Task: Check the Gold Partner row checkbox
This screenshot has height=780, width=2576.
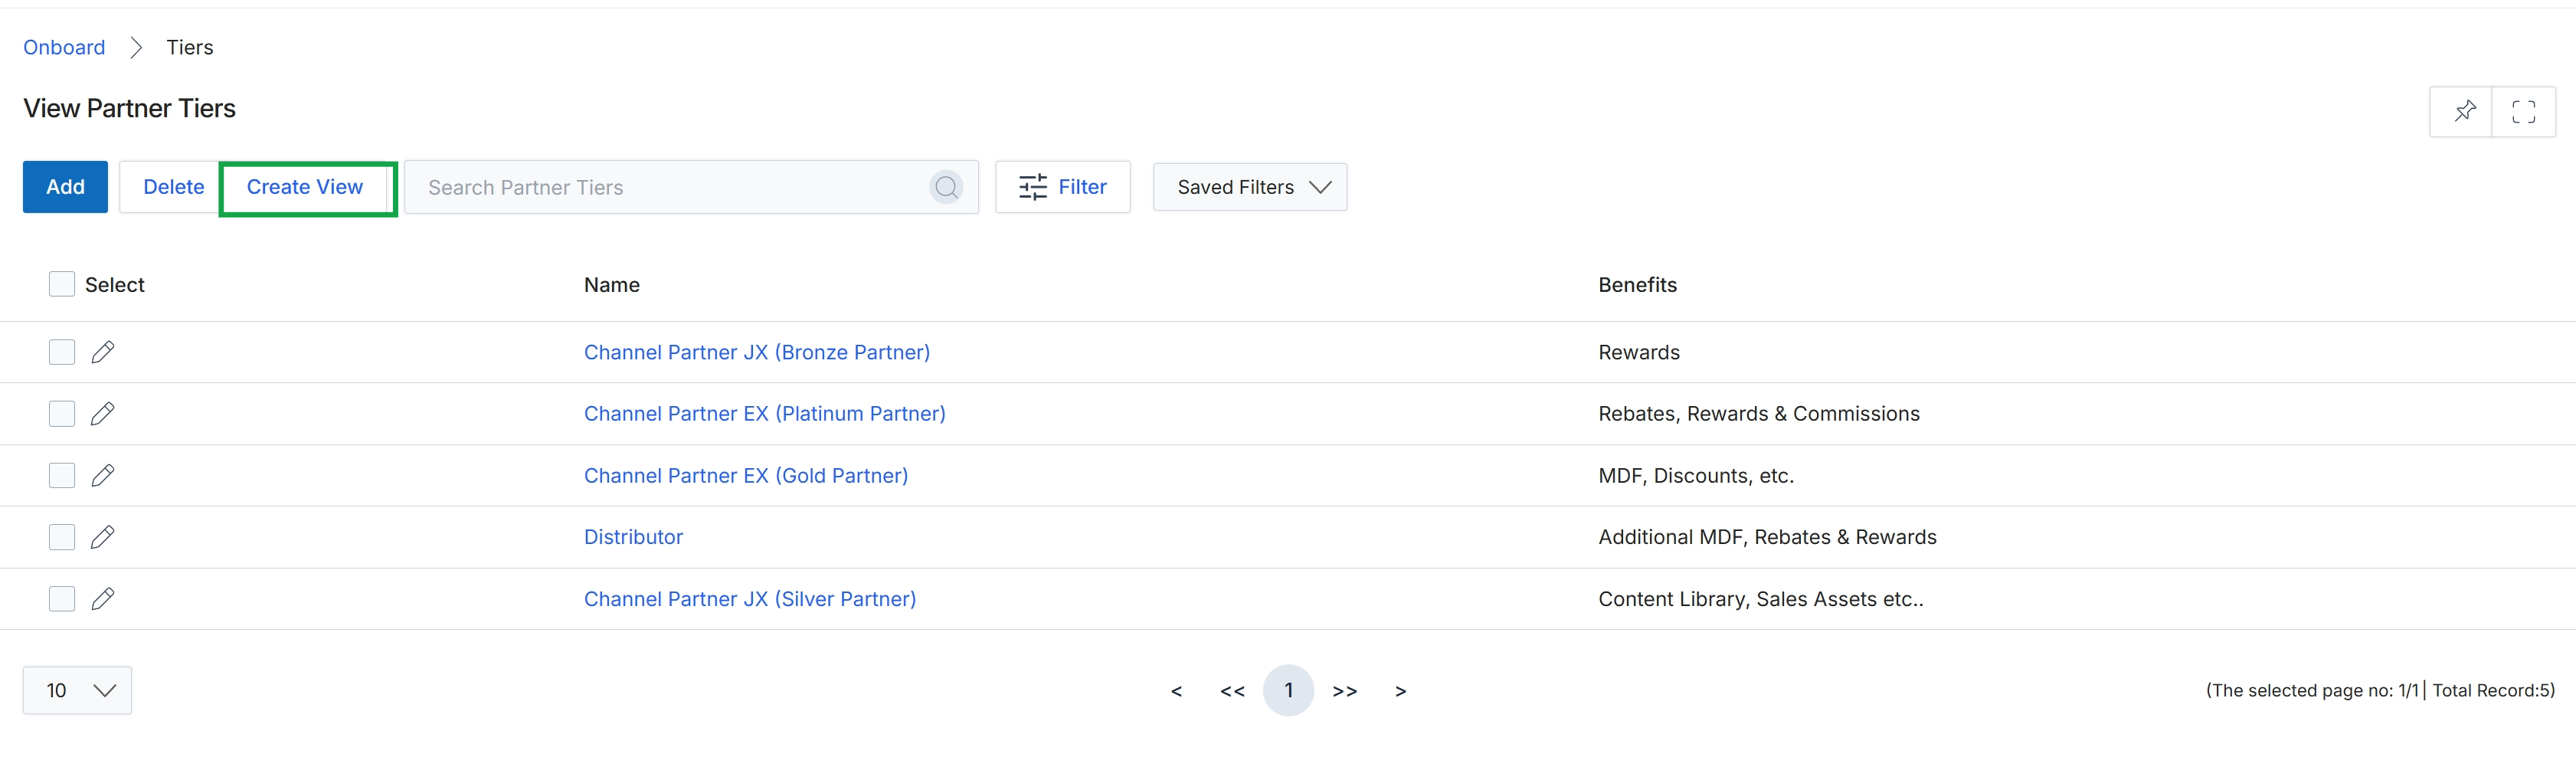Action: pyautogui.click(x=62, y=475)
